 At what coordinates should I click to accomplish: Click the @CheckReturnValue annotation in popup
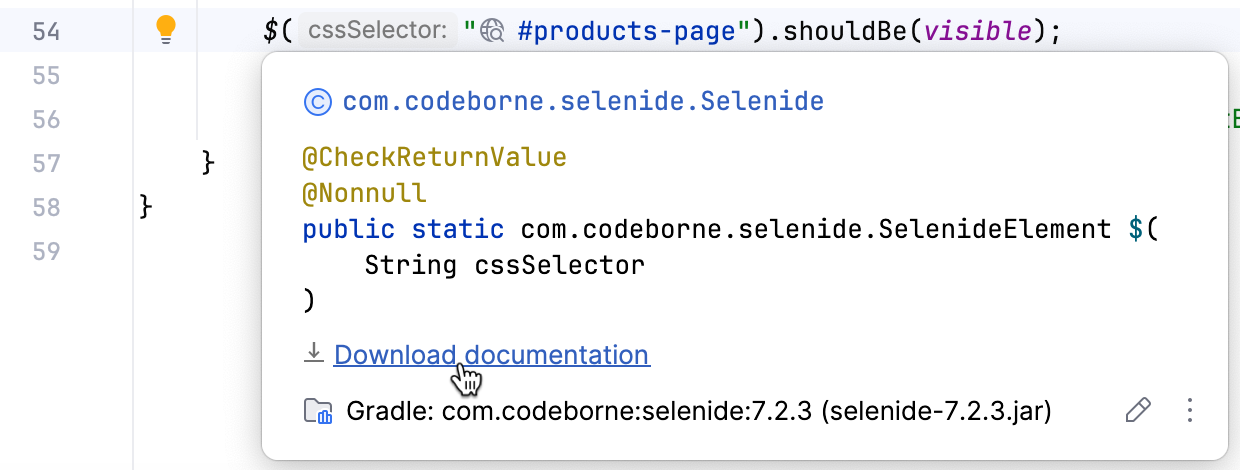click(x=435, y=157)
